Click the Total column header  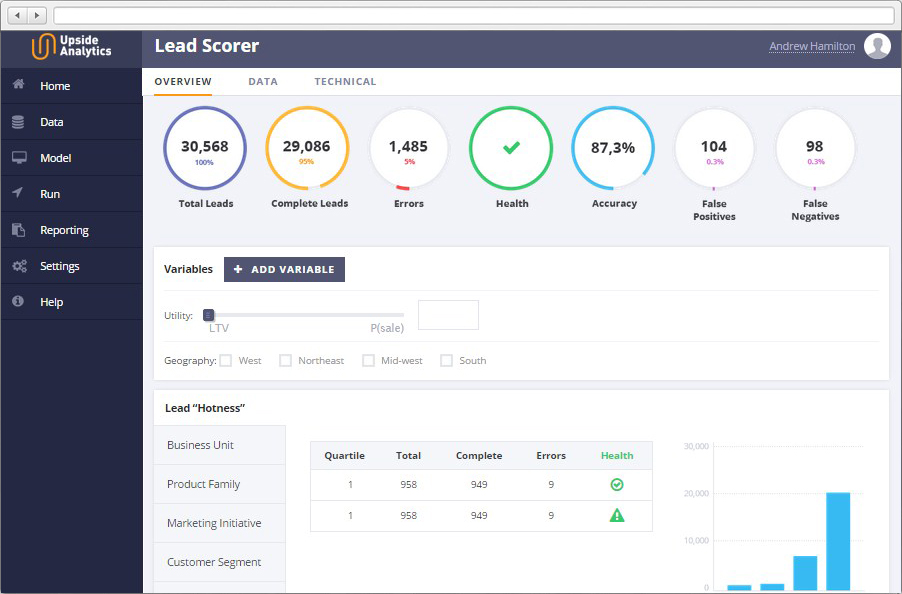coord(408,455)
